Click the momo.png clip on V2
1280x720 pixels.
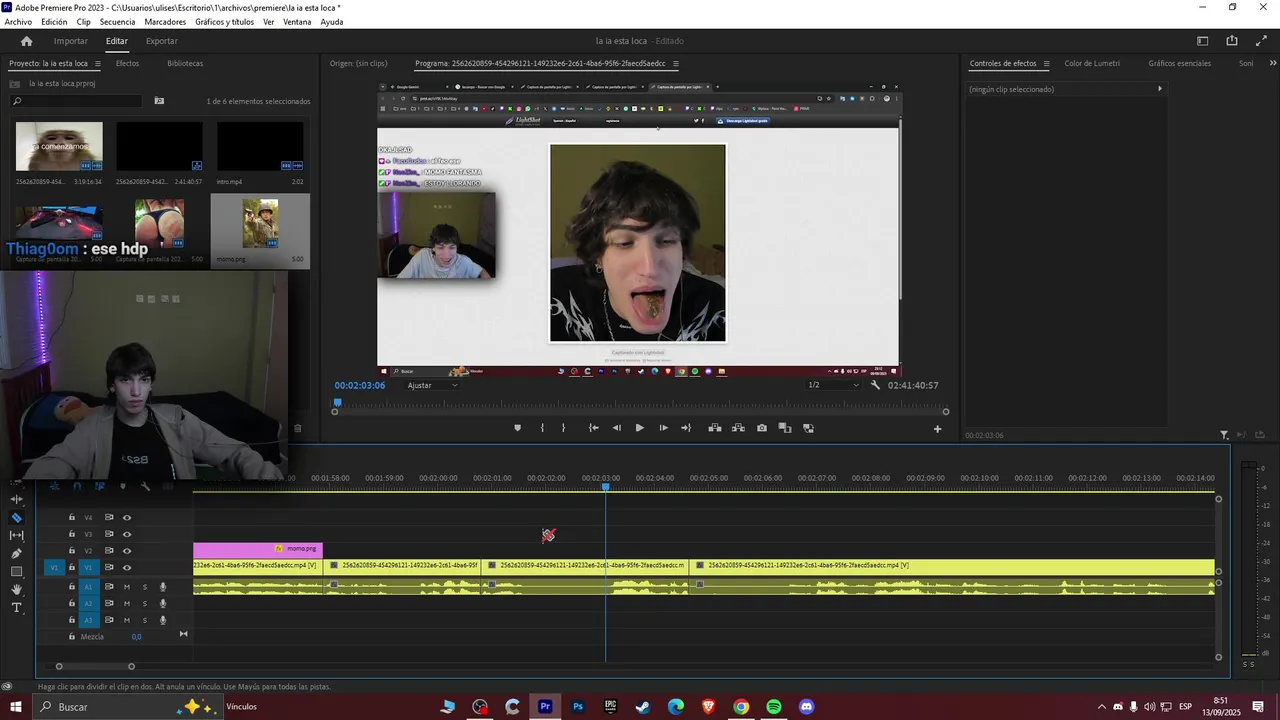tap(258, 549)
